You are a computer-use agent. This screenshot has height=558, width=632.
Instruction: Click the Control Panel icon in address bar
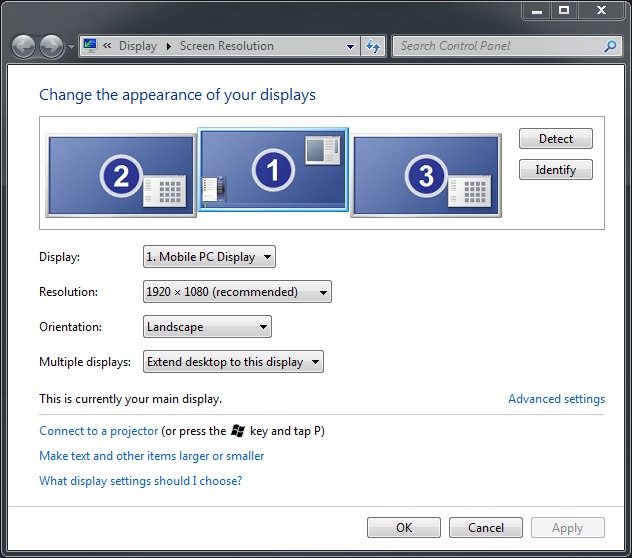click(x=91, y=46)
